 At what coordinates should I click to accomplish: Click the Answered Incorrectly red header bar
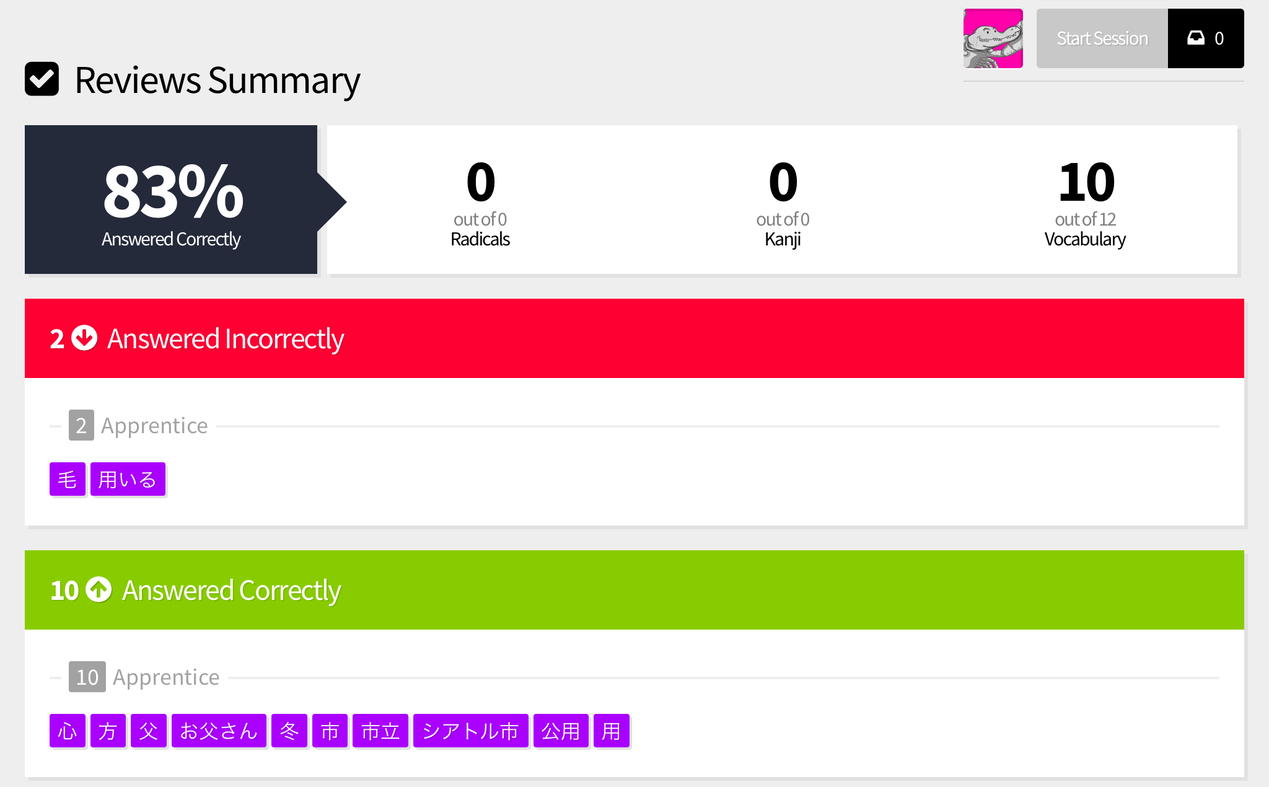point(634,338)
